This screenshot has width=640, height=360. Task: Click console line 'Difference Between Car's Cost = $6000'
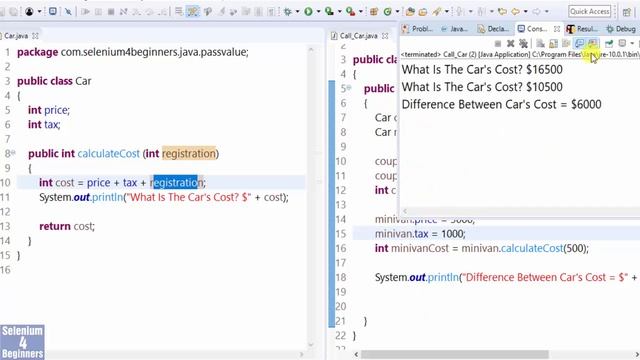[x=501, y=104]
